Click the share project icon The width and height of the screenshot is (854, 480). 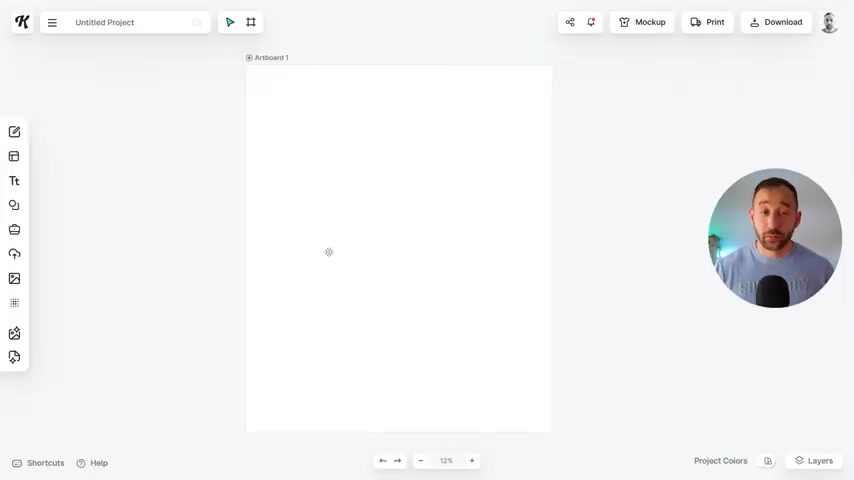click(570, 22)
